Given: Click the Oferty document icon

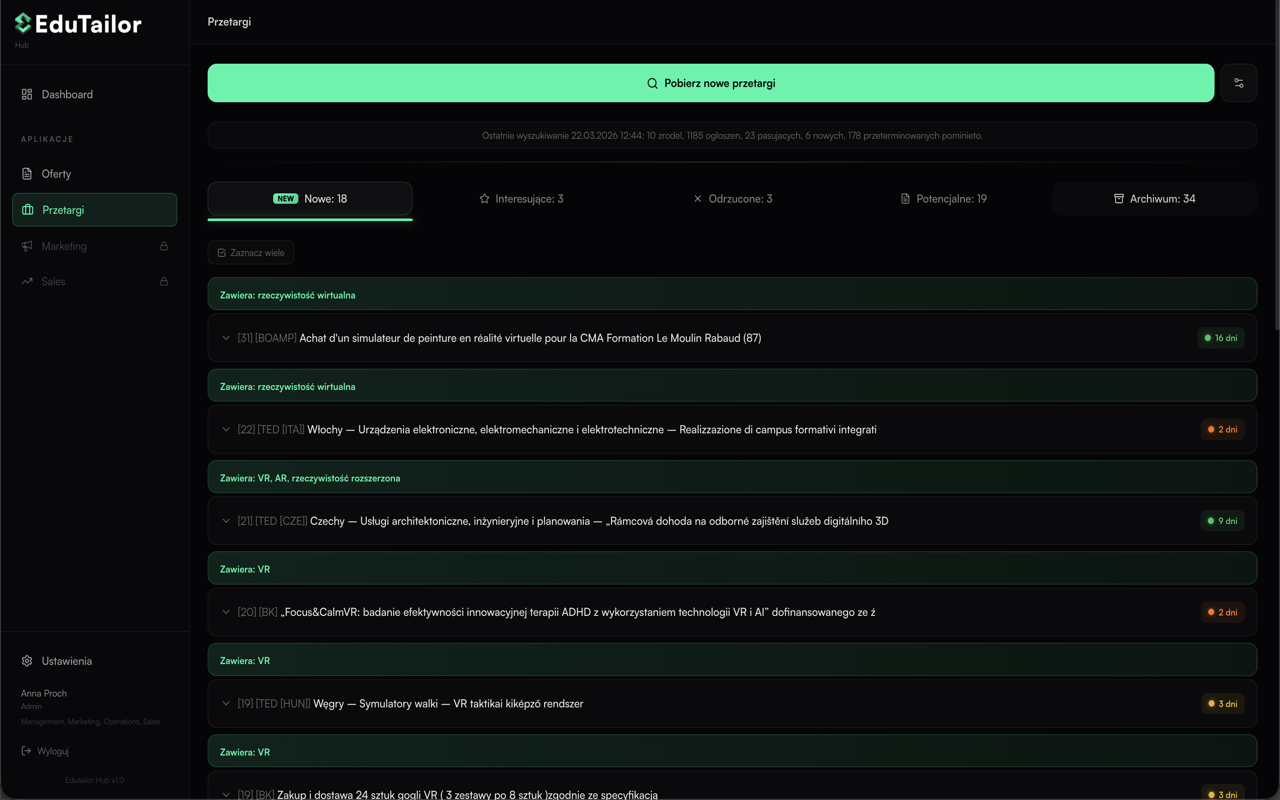Looking at the screenshot, I should (27, 174).
